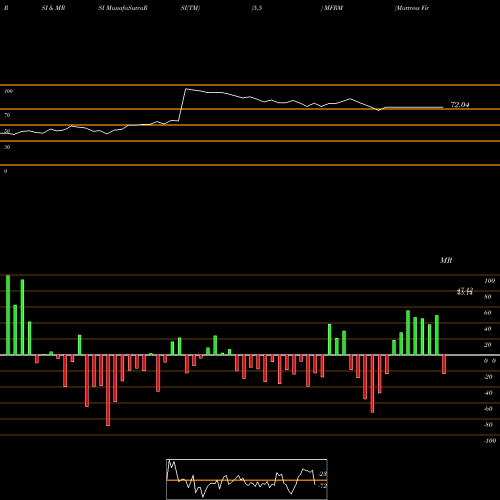The width and height of the screenshot is (500, 500).
Task: Click the 'SI & MR' header label
Action: click(53, 8)
